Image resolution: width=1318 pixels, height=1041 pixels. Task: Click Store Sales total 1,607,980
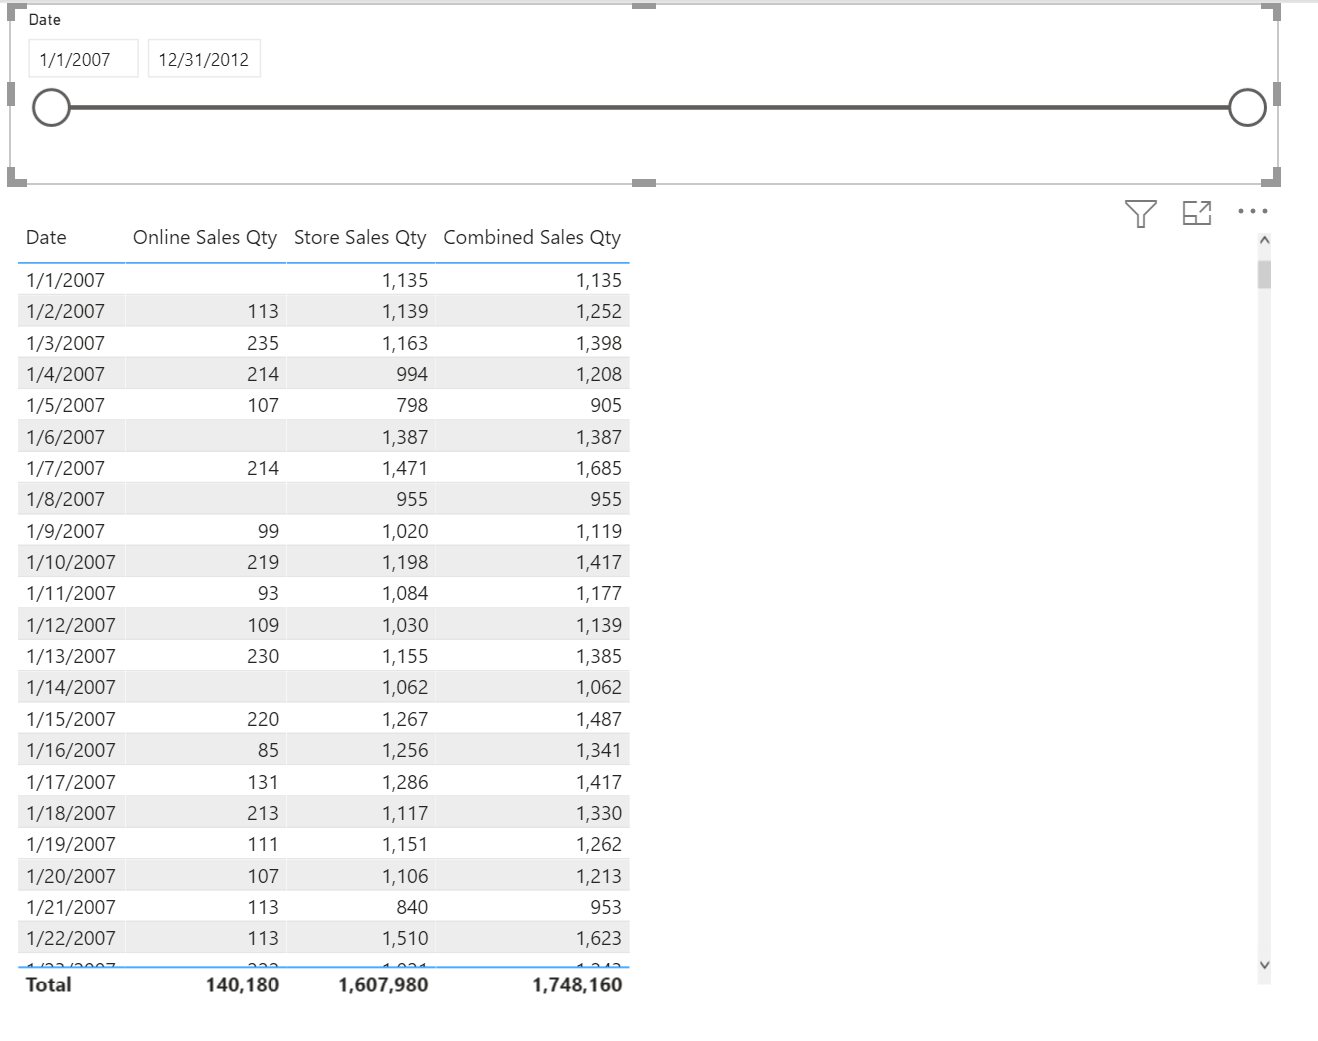(383, 984)
